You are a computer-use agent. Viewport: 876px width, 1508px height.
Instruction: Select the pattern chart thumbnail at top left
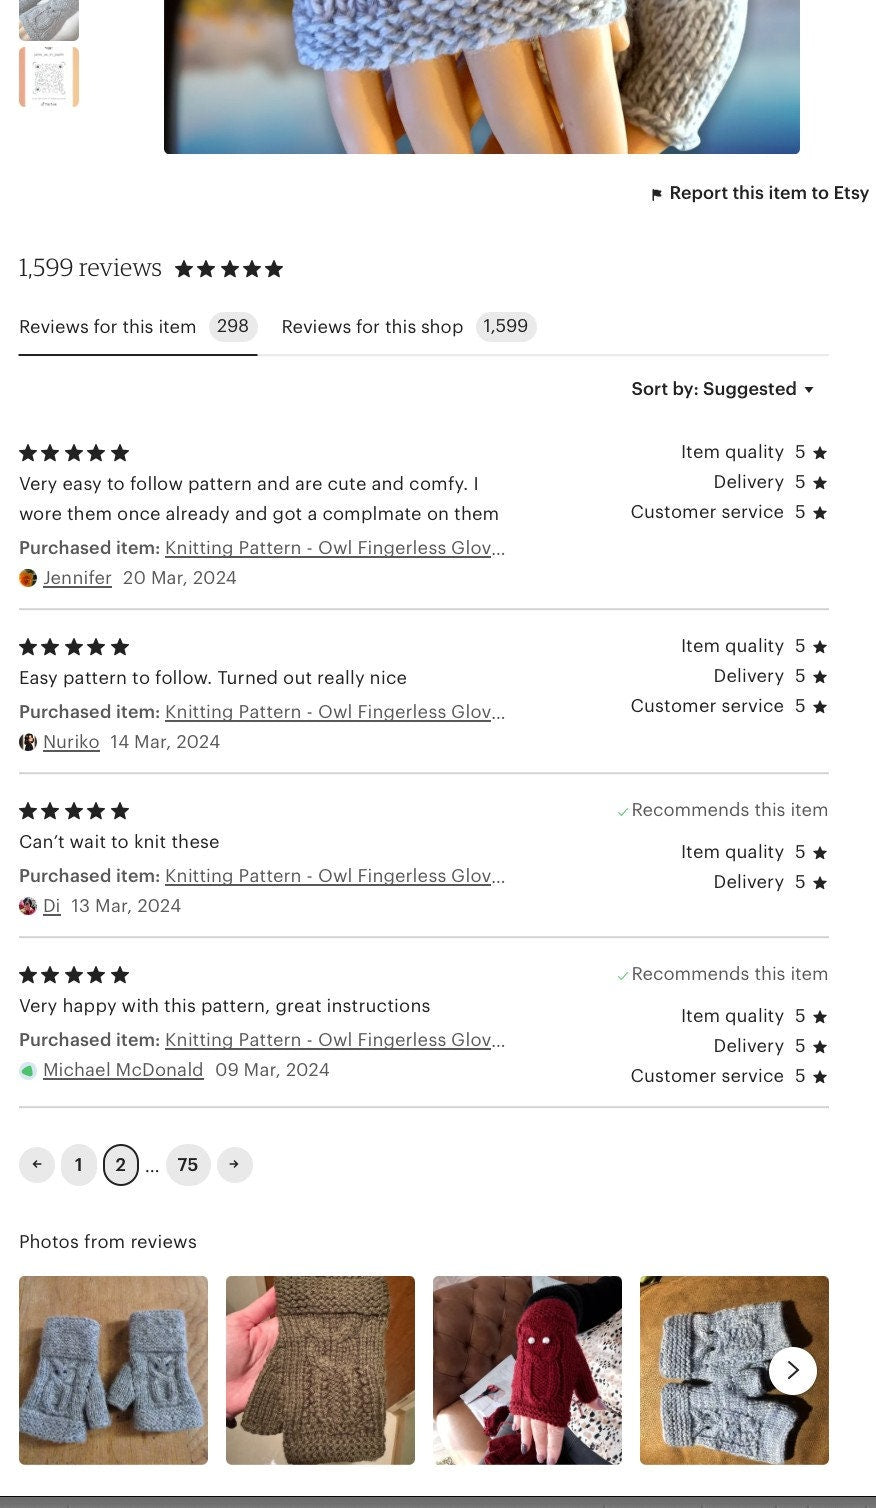(49, 77)
